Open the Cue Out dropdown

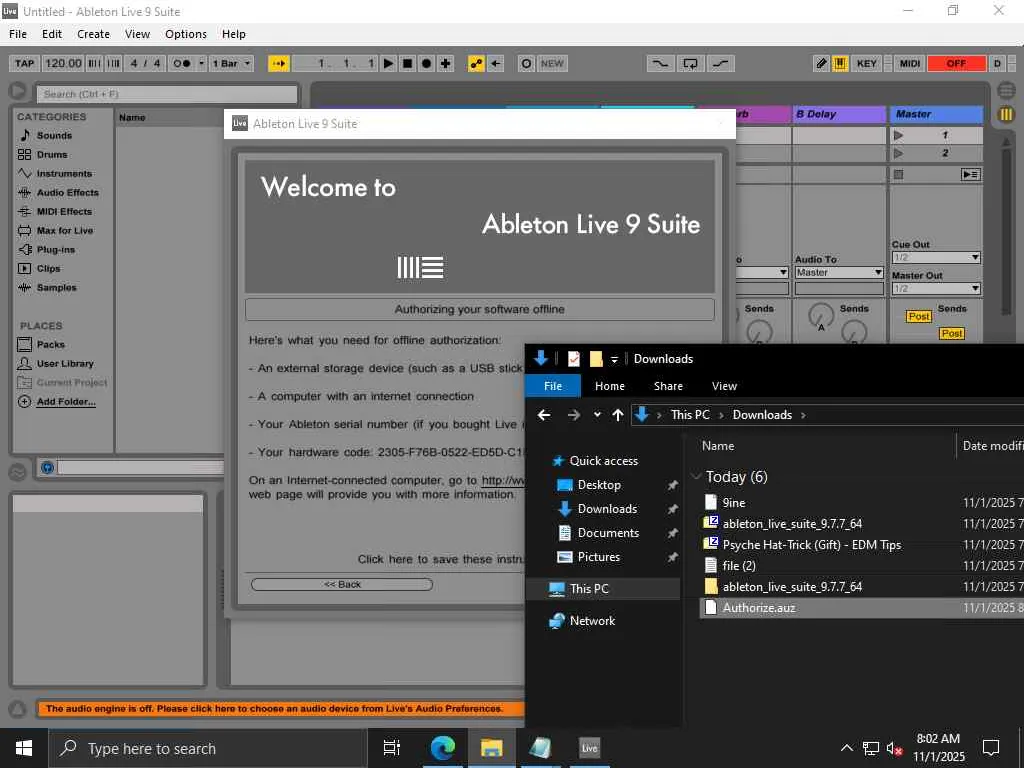pos(936,257)
